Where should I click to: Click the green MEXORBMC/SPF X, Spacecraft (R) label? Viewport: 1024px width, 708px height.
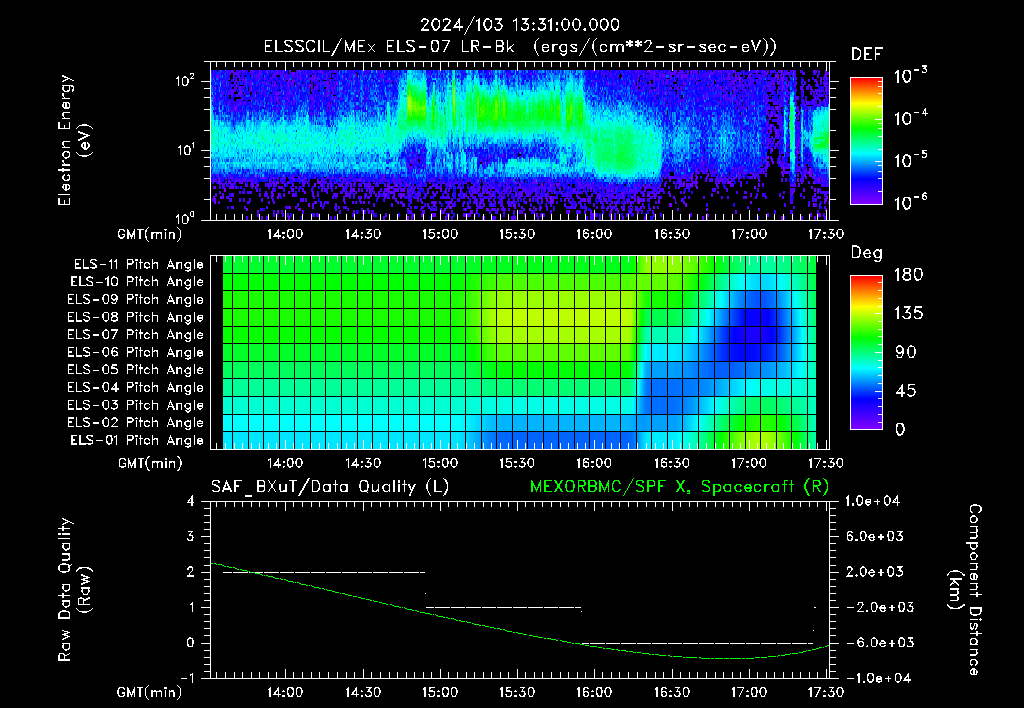[679, 487]
